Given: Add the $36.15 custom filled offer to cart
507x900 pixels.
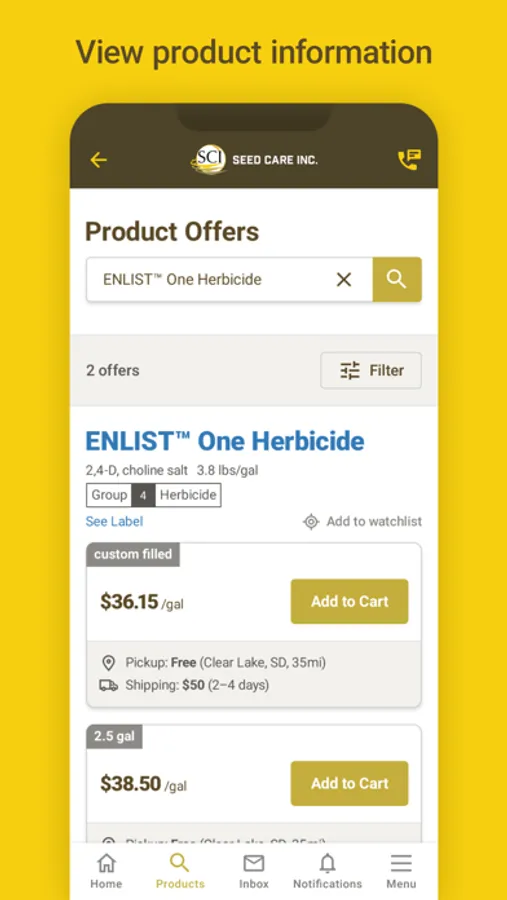Looking at the screenshot, I should [x=349, y=601].
